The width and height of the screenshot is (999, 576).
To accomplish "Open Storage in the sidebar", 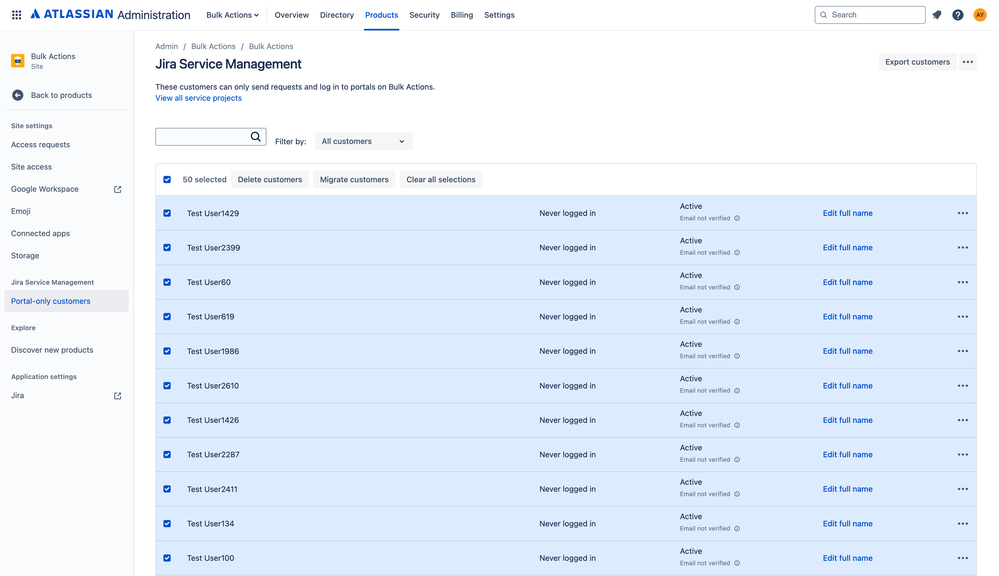I will [x=25, y=256].
